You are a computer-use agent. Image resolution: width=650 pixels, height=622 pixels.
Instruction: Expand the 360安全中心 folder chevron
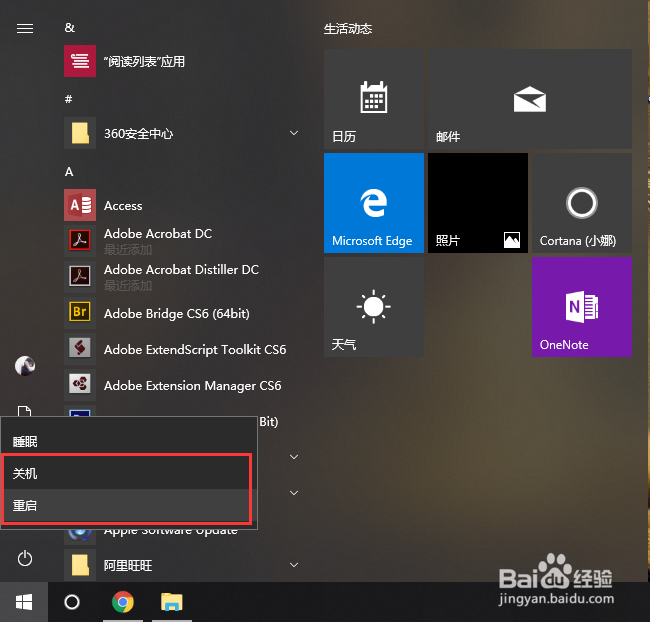[x=294, y=133]
